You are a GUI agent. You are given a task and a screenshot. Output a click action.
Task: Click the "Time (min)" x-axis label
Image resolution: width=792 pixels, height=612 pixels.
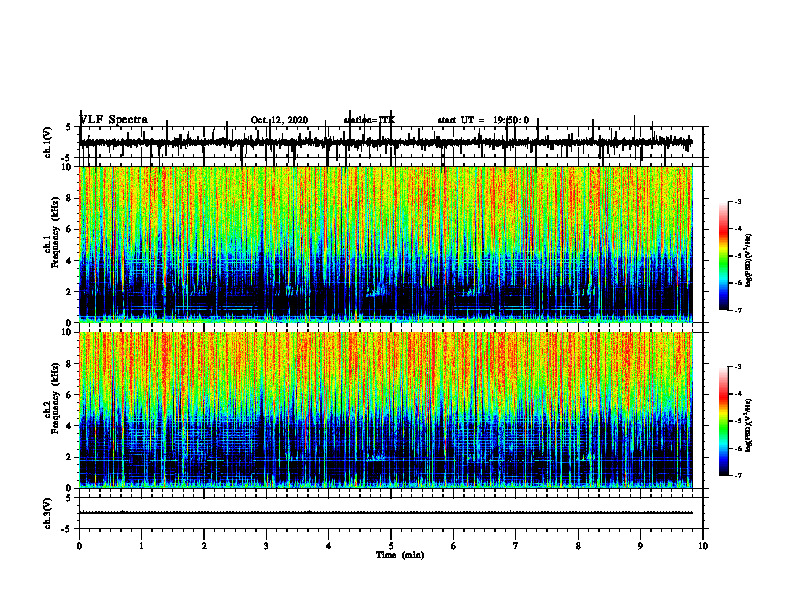(400, 555)
